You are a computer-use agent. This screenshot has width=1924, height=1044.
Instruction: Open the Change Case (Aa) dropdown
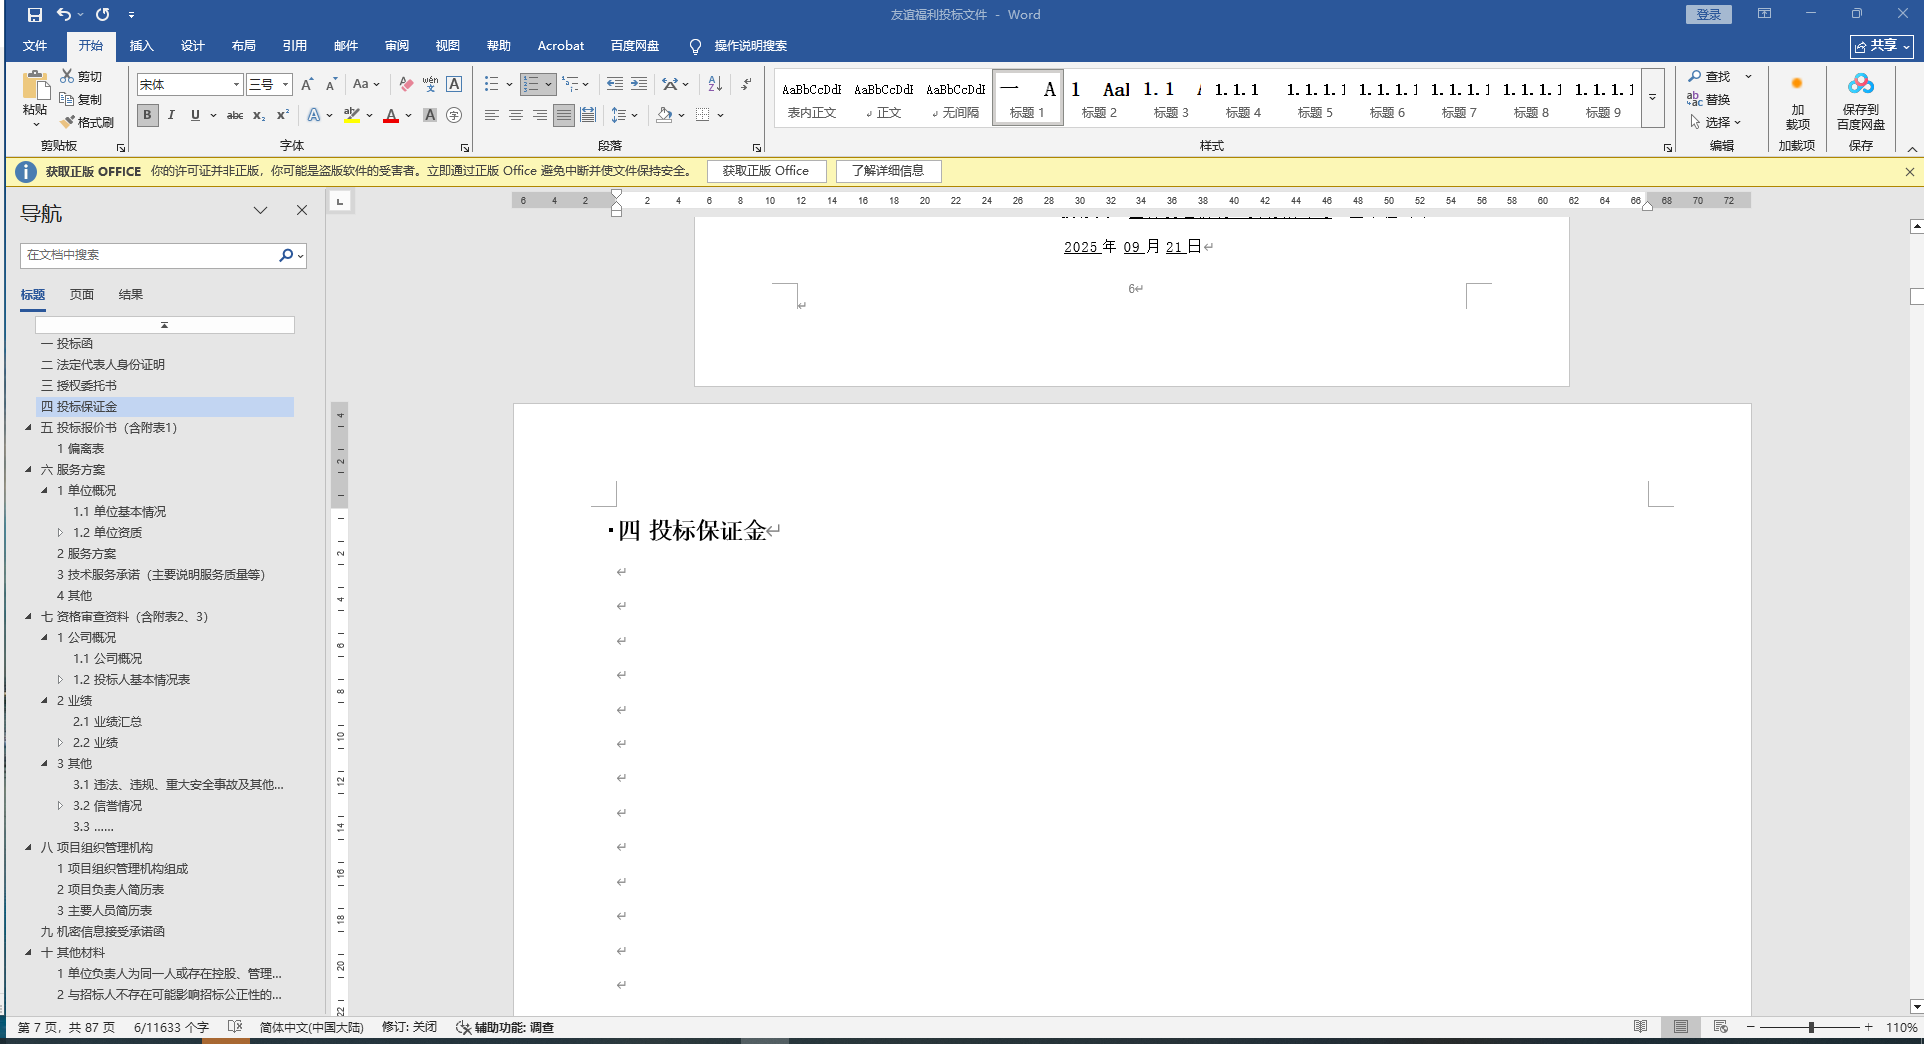[x=366, y=84]
